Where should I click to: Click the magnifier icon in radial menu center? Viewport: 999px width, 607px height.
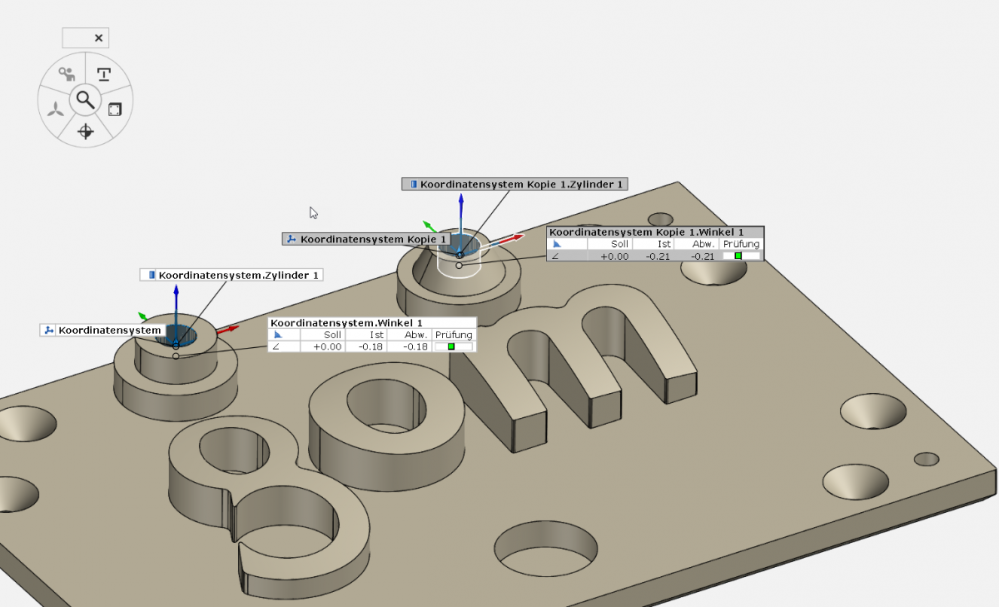tap(86, 100)
